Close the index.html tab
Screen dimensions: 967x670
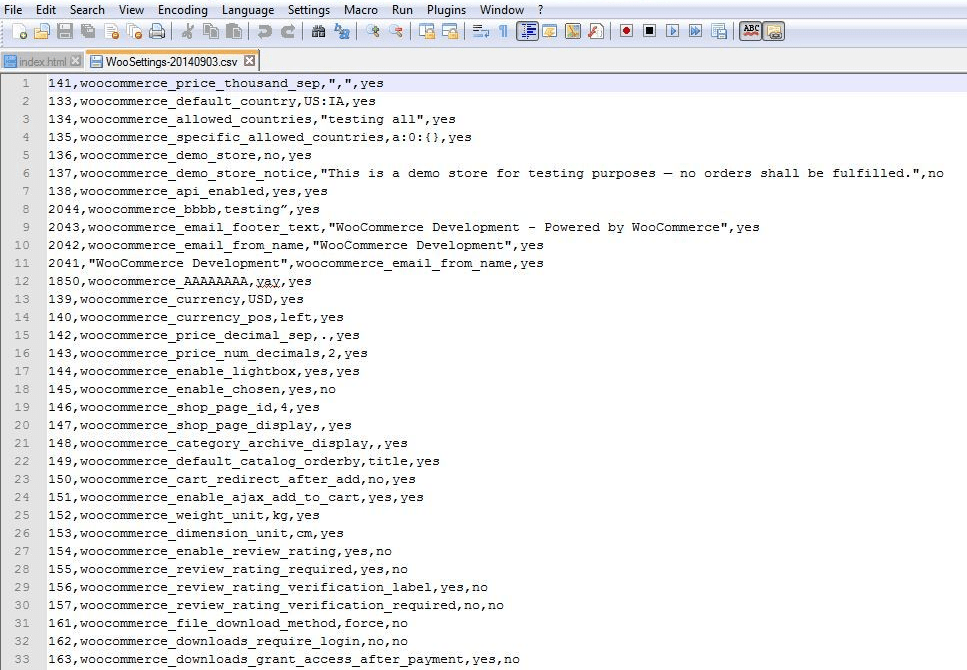click(75, 60)
